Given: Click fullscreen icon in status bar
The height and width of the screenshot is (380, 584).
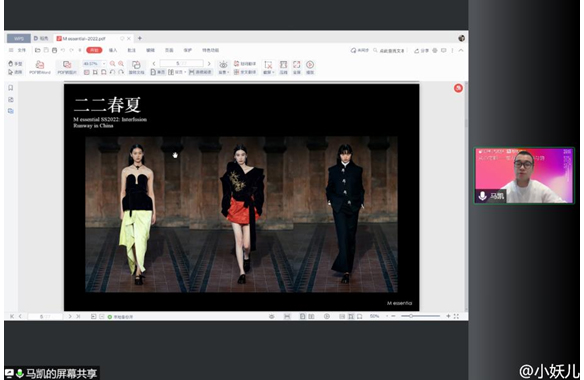Looking at the screenshot, I should point(456,316).
